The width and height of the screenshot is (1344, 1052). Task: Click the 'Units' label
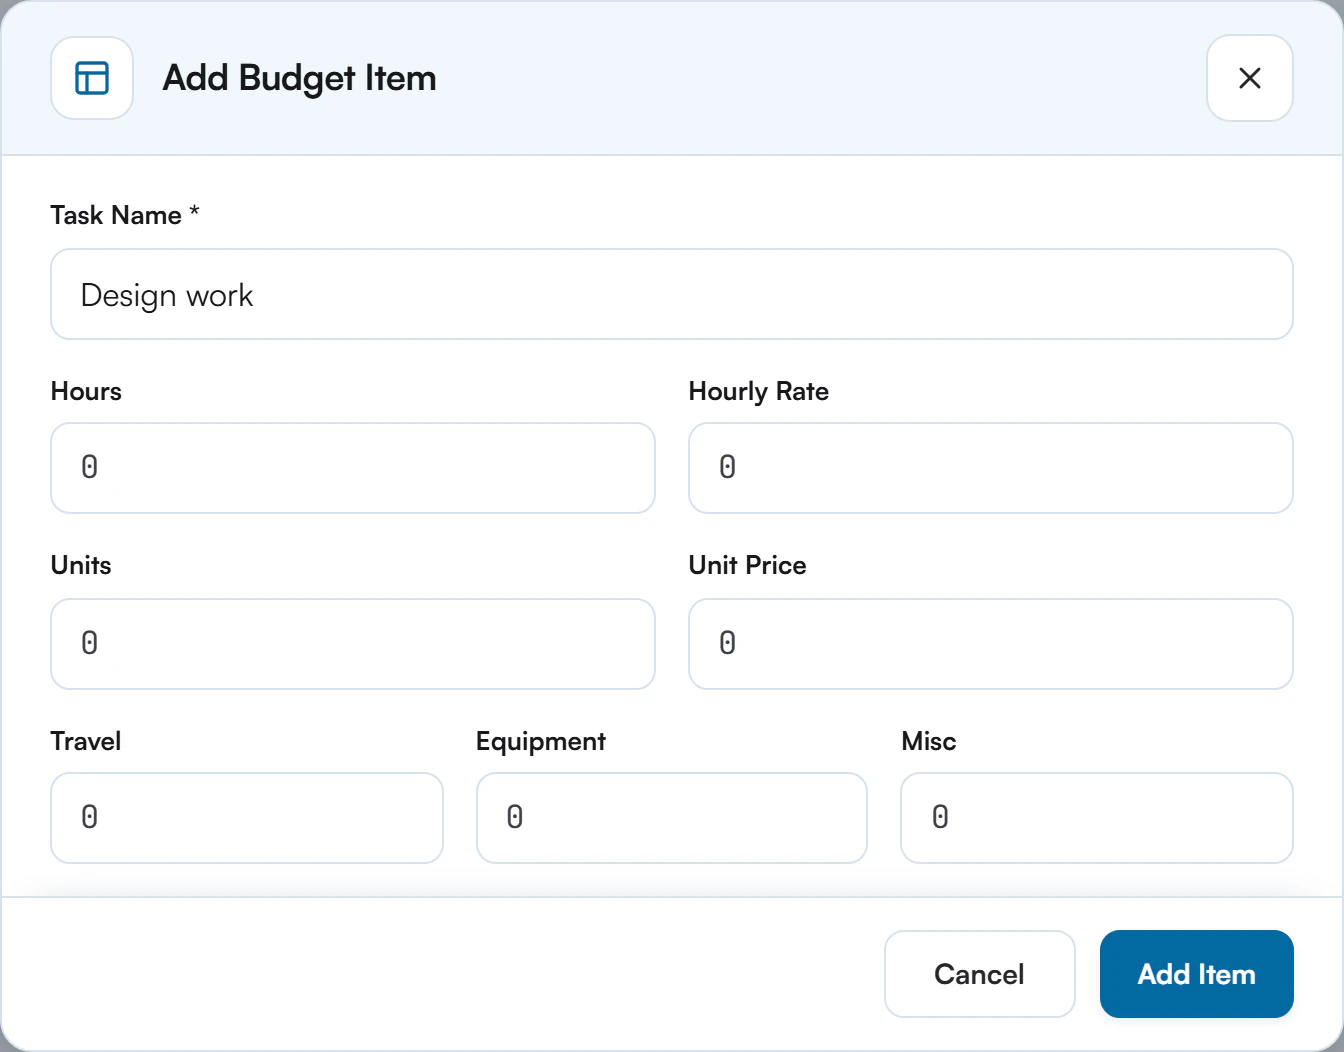(x=81, y=565)
